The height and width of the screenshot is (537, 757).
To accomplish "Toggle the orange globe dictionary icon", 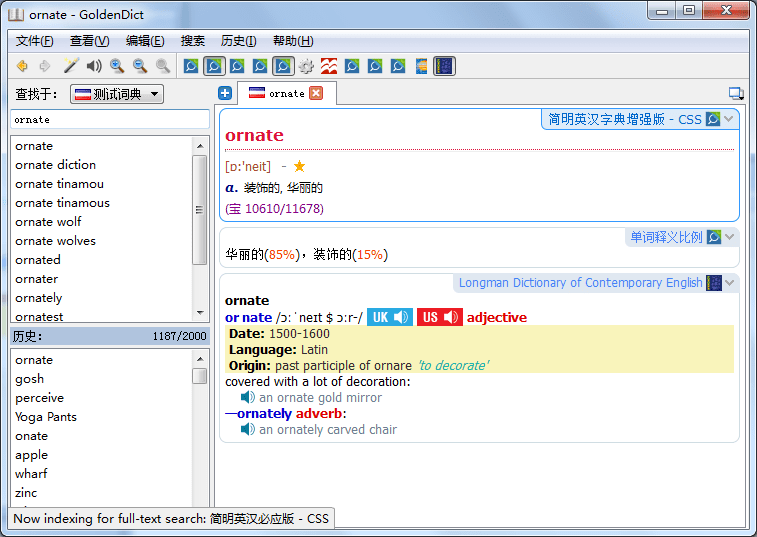I will (x=421, y=66).
